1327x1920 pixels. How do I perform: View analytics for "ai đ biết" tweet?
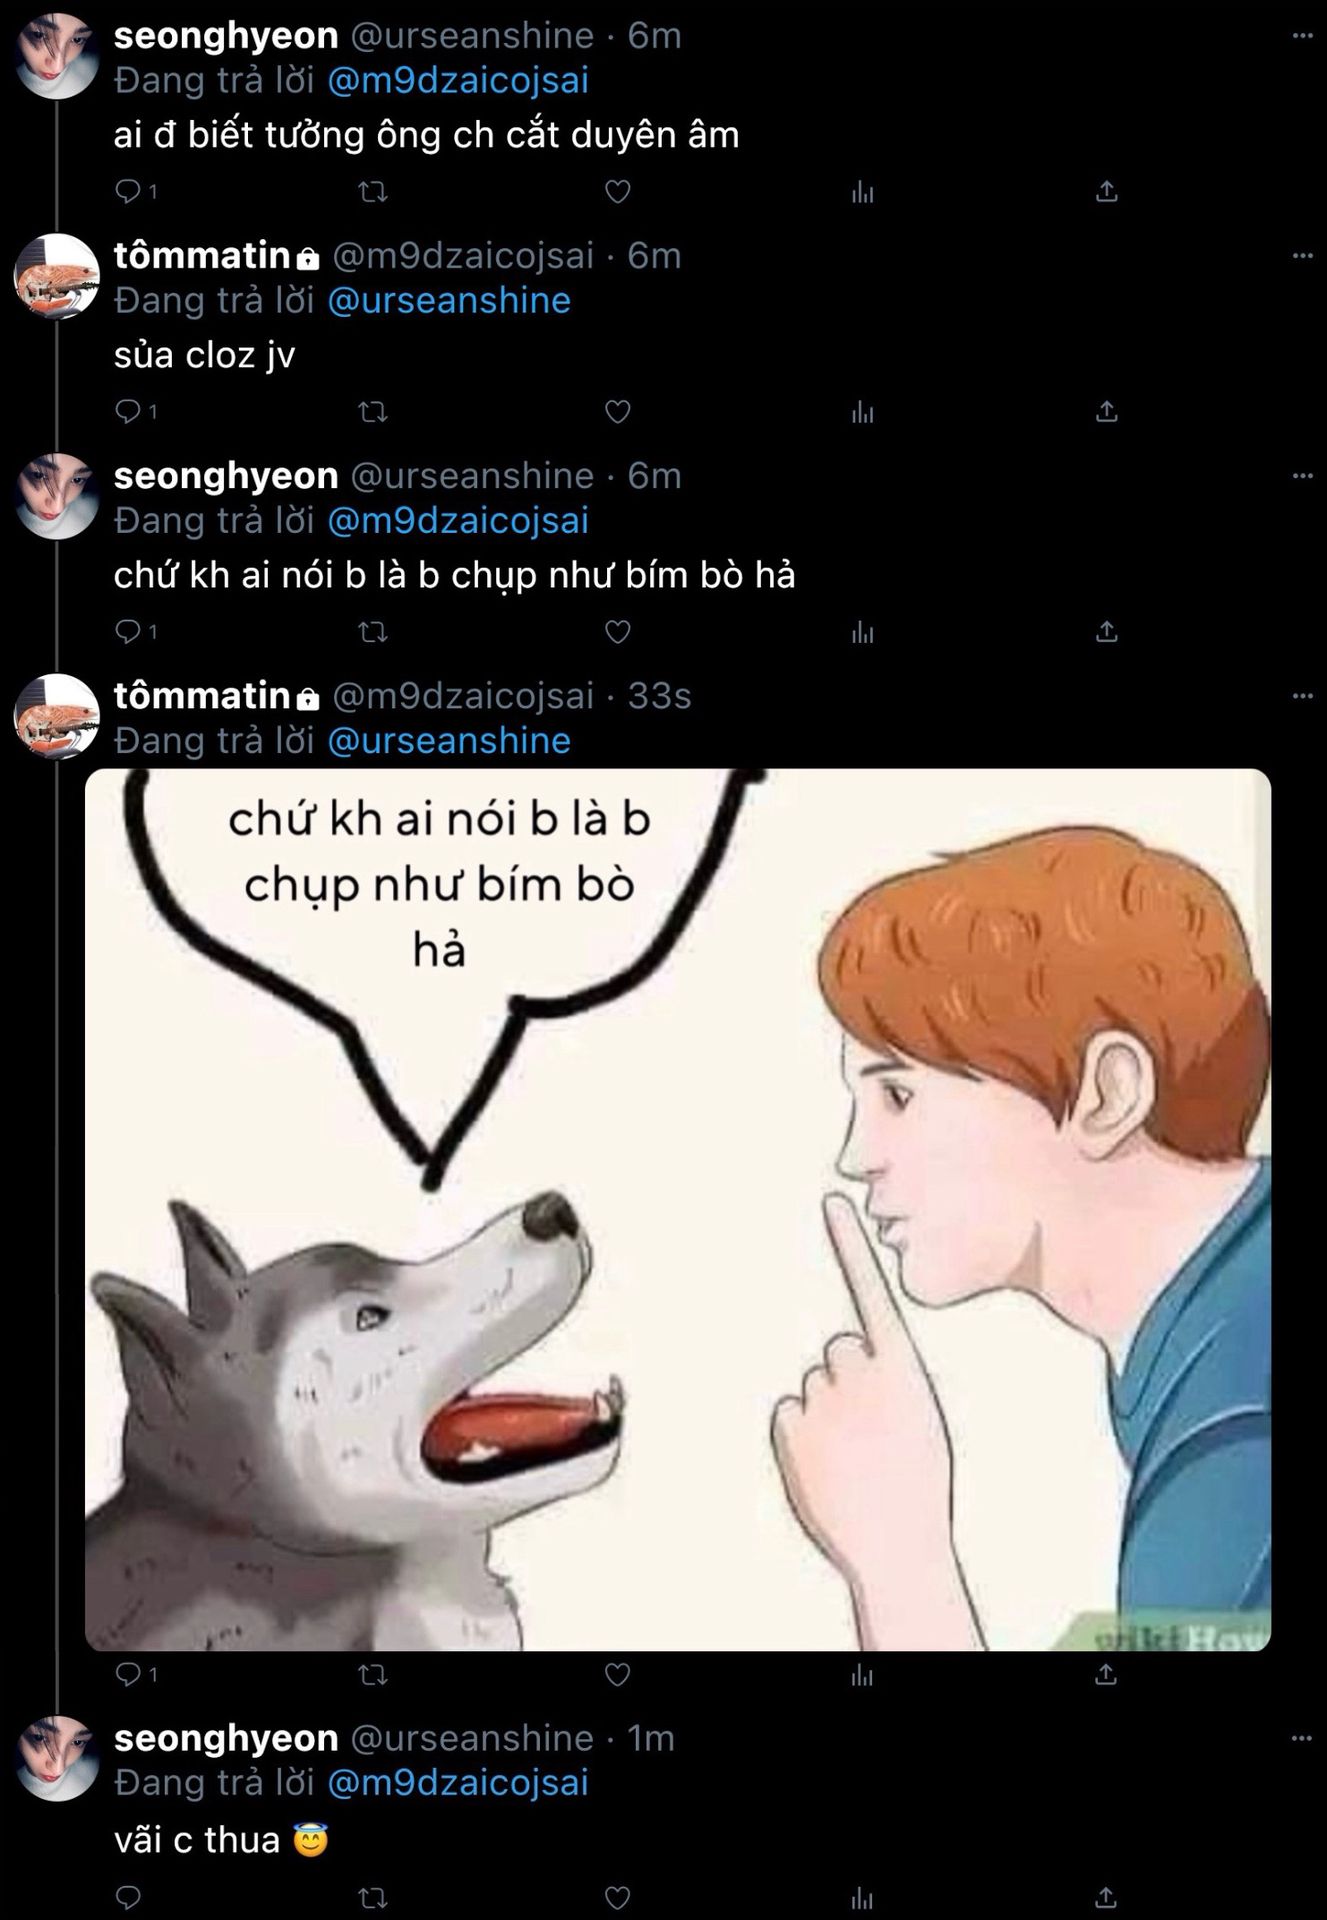coord(862,191)
